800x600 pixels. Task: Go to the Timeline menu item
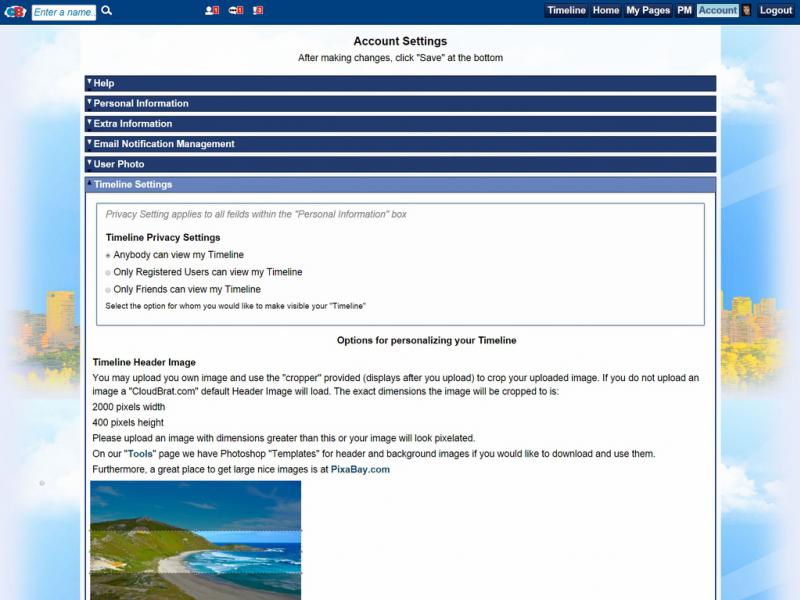[x=566, y=11]
